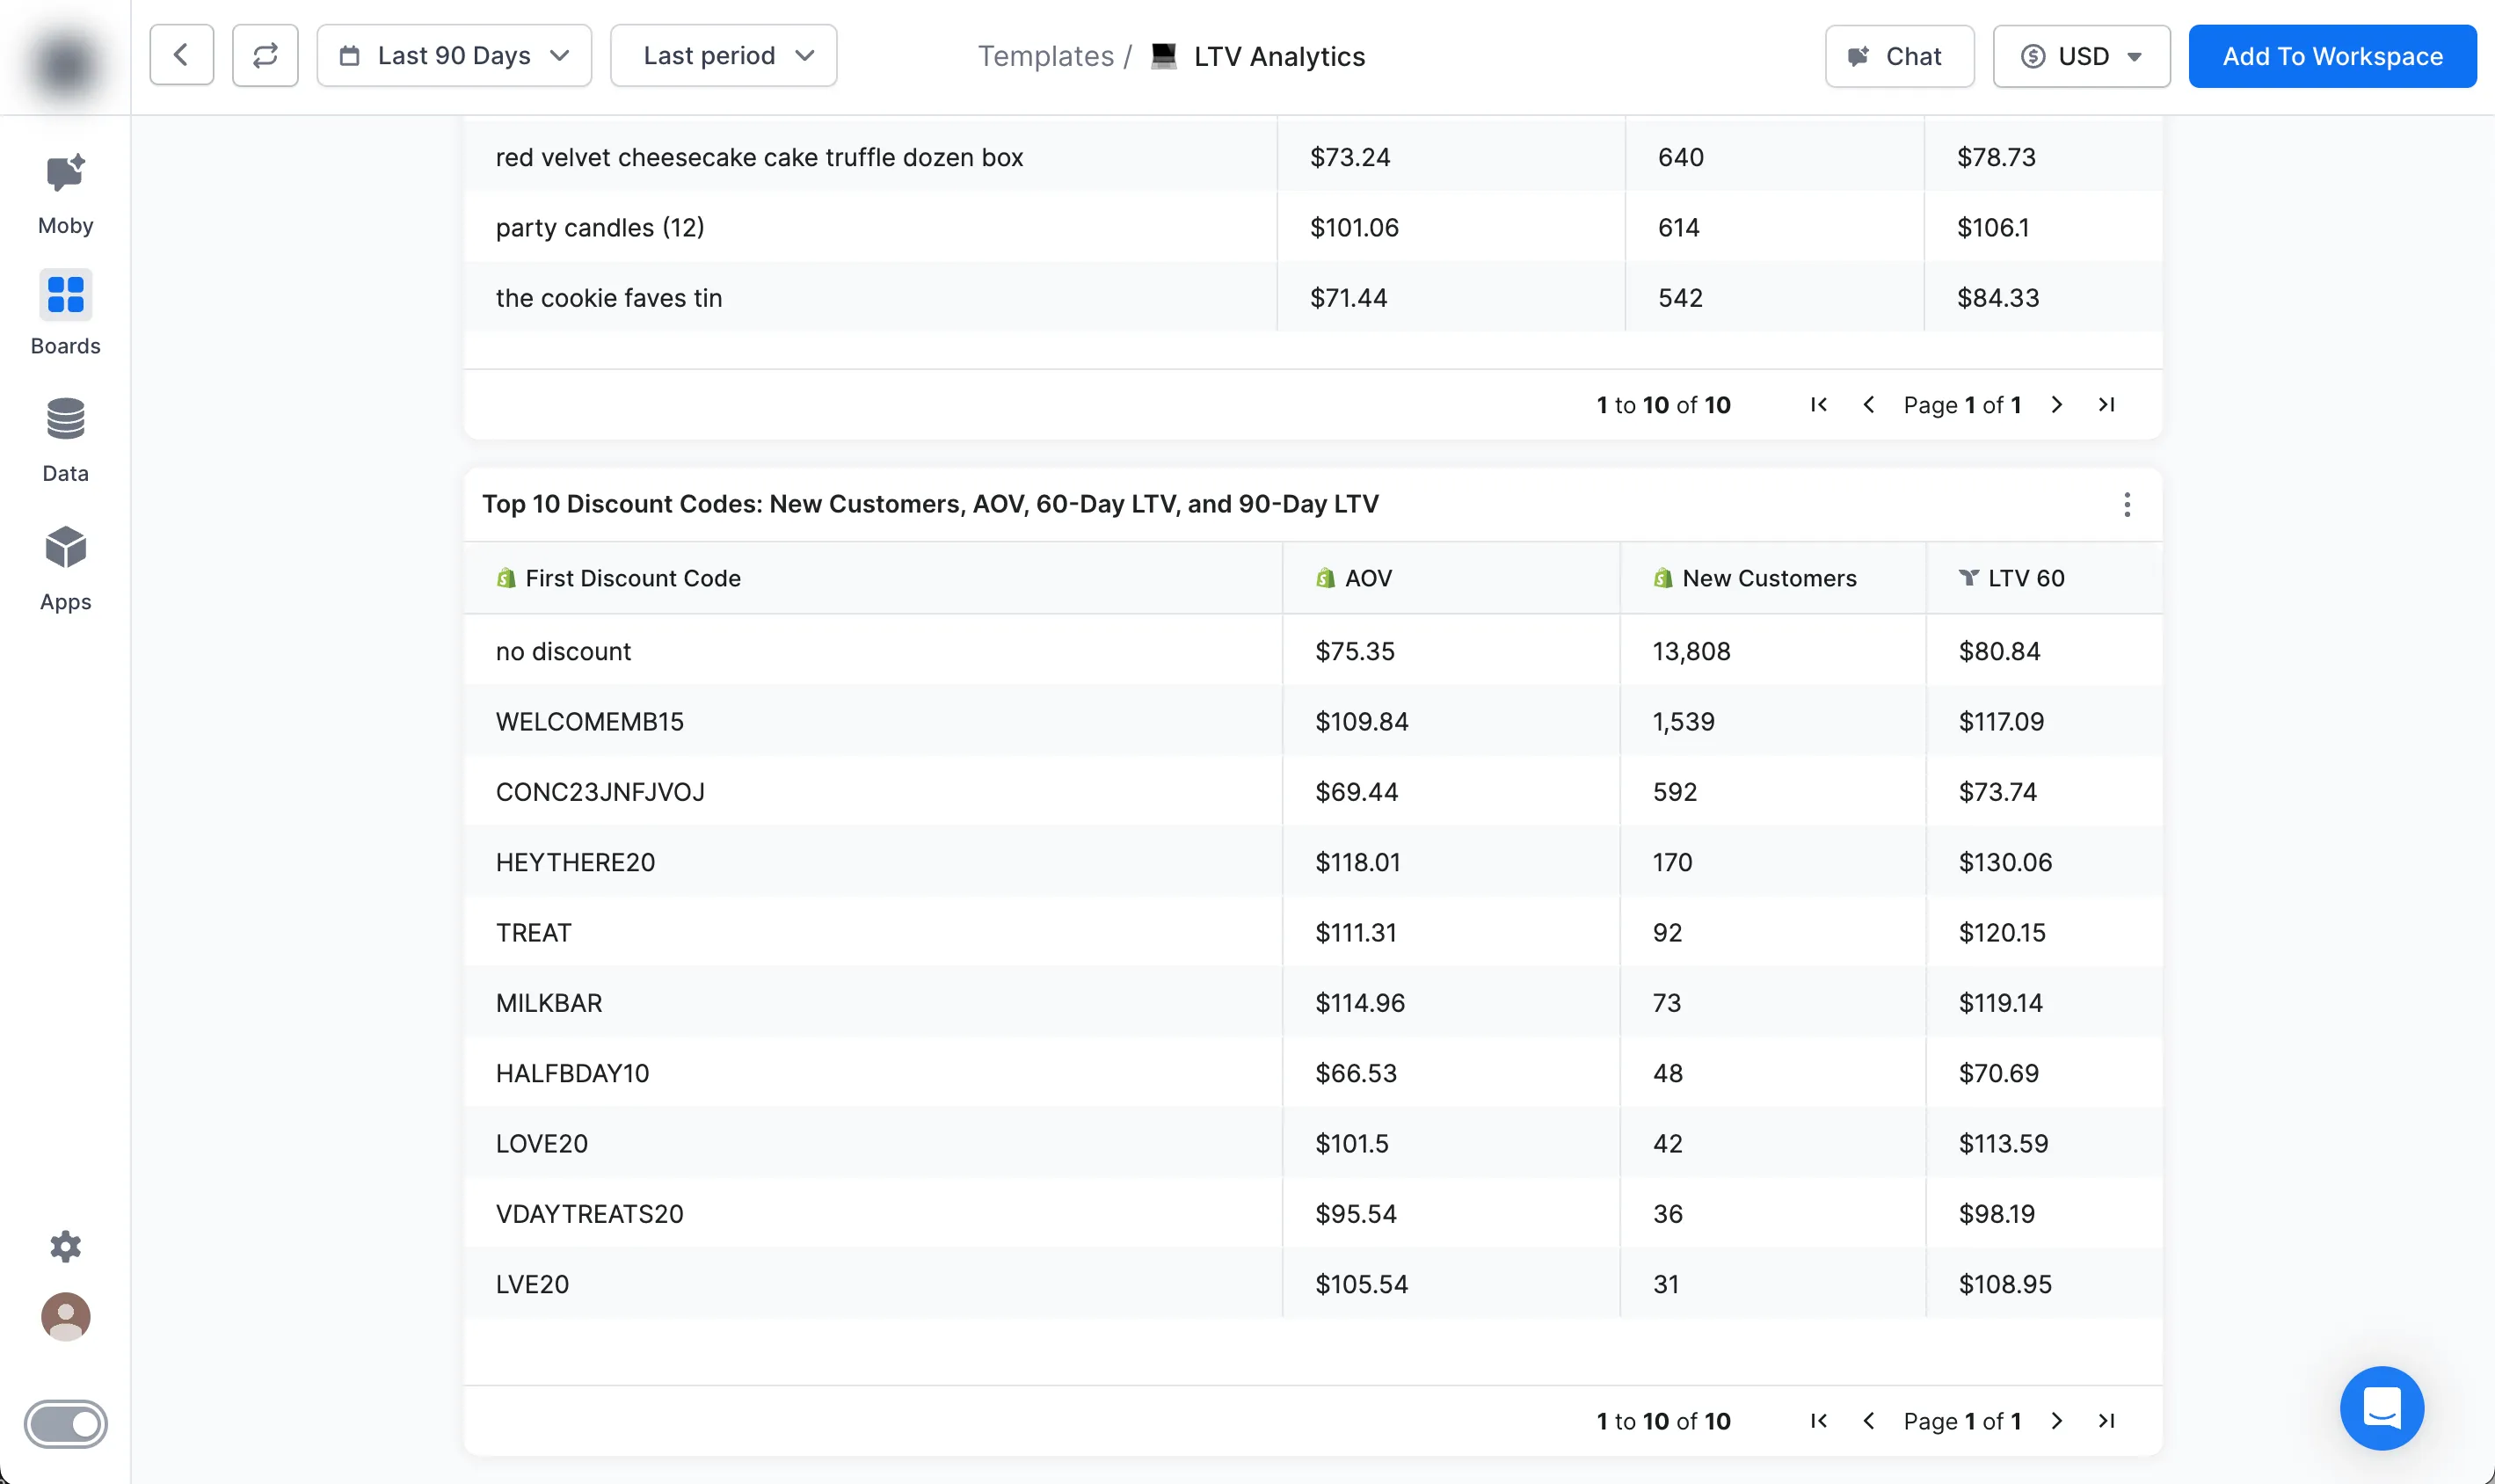
Task: Open the Last period comparison dropdown
Action: pyautogui.click(x=723, y=56)
